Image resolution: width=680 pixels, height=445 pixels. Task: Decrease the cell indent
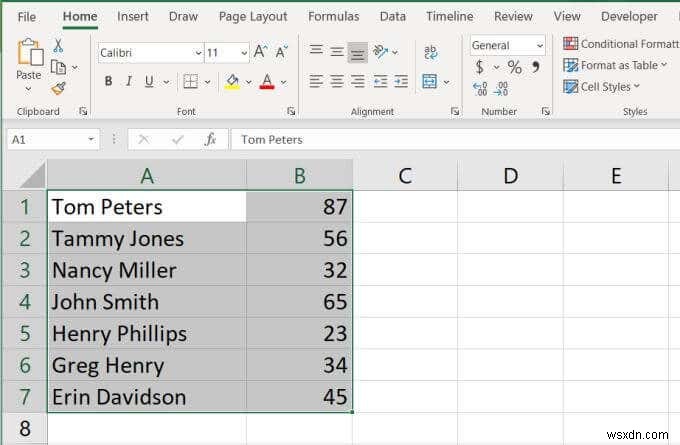380,81
